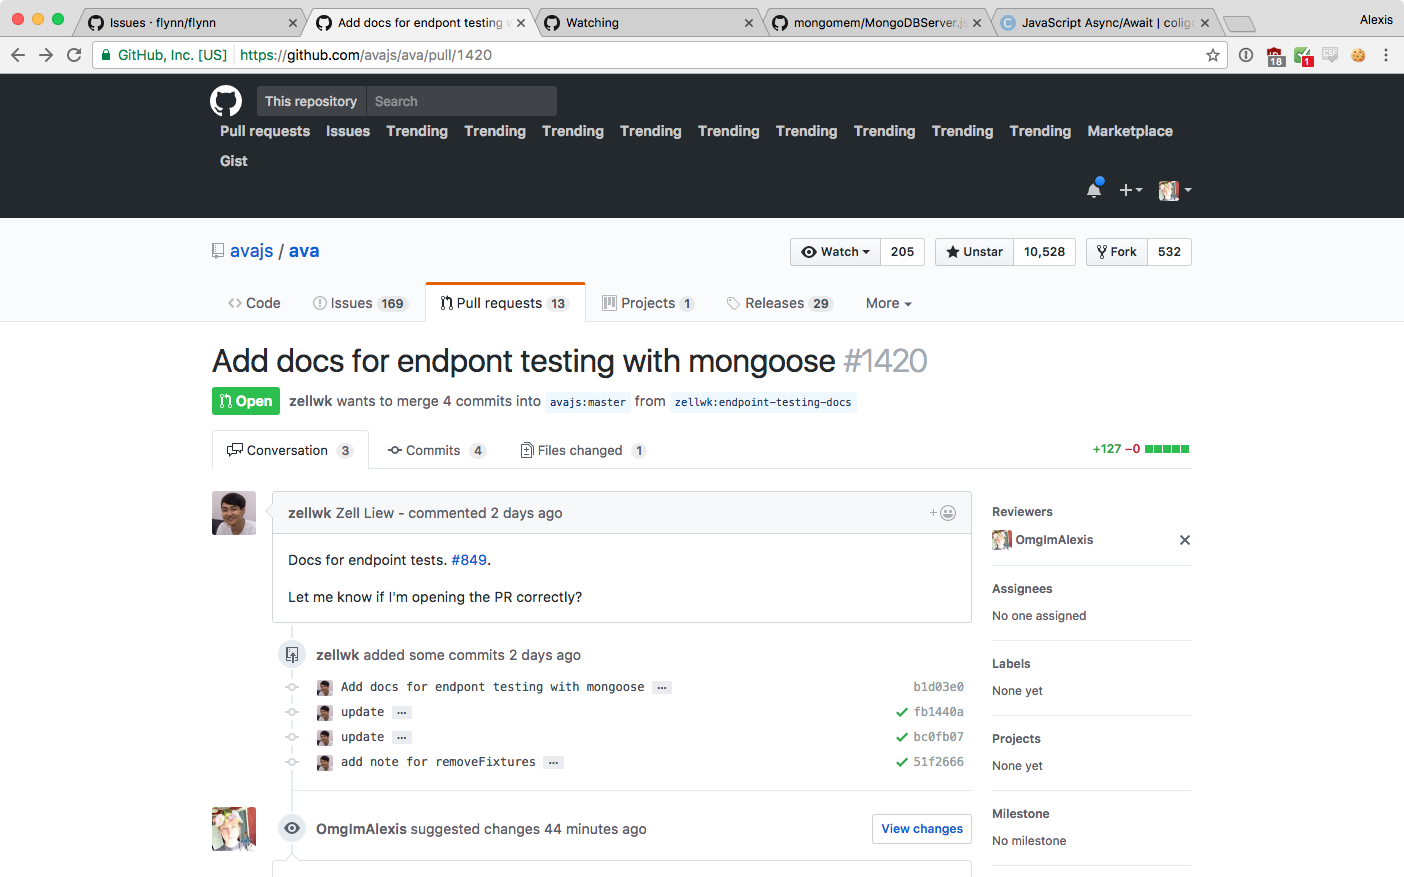1404x877 pixels.
Task: Click the bookmark star in the address bar
Action: [x=1213, y=57]
